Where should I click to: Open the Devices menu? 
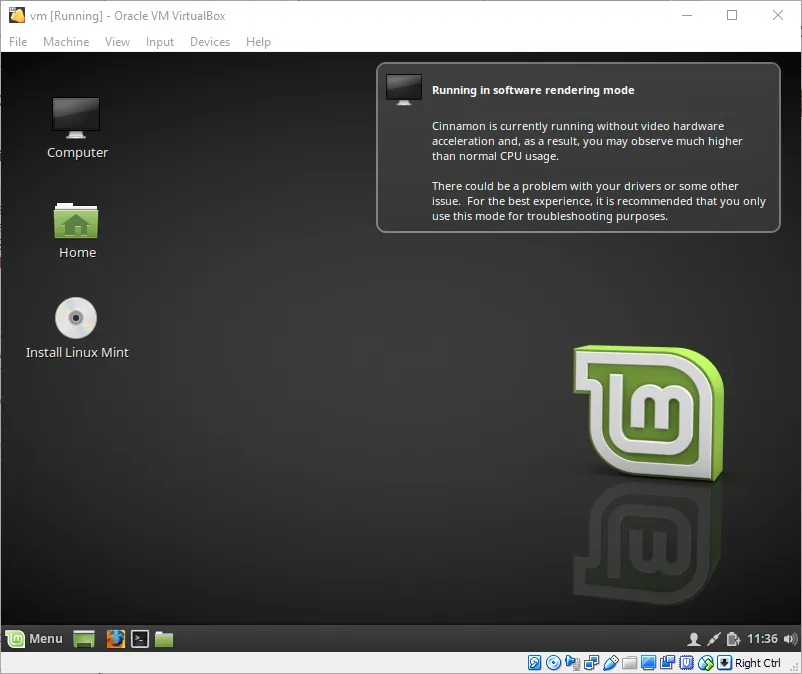(210, 42)
